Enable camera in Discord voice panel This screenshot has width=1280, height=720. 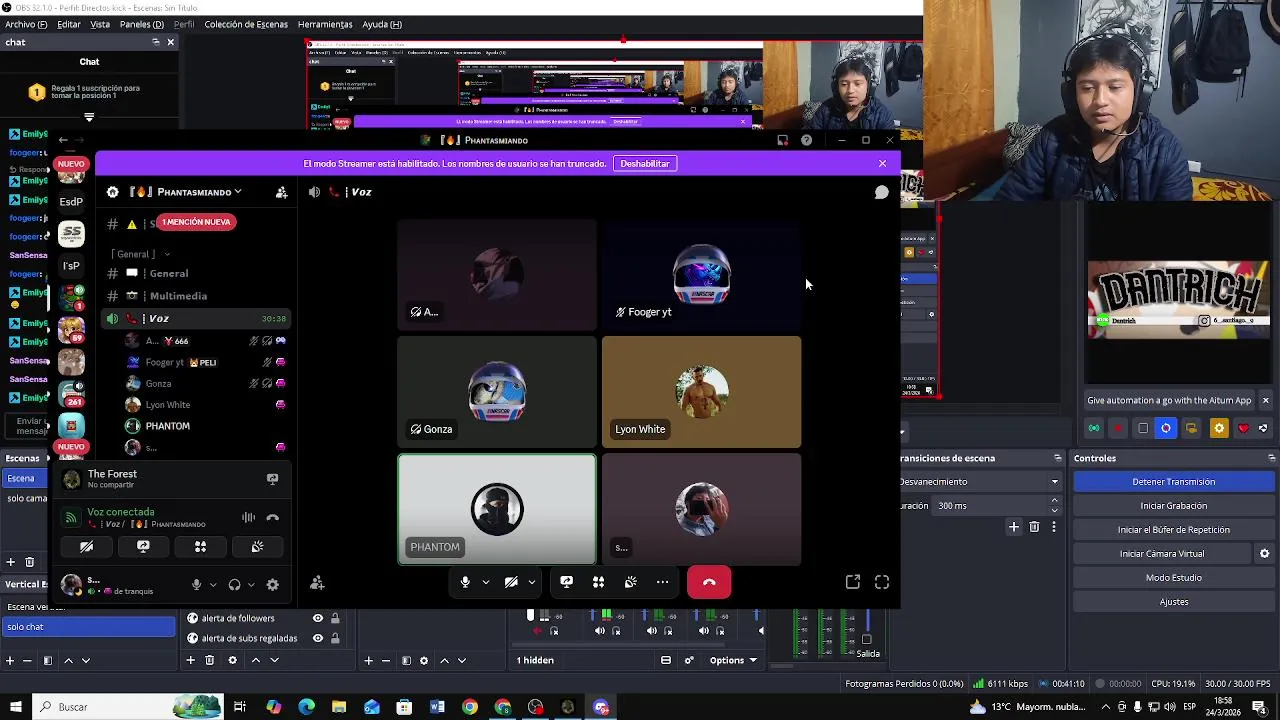pos(86,547)
